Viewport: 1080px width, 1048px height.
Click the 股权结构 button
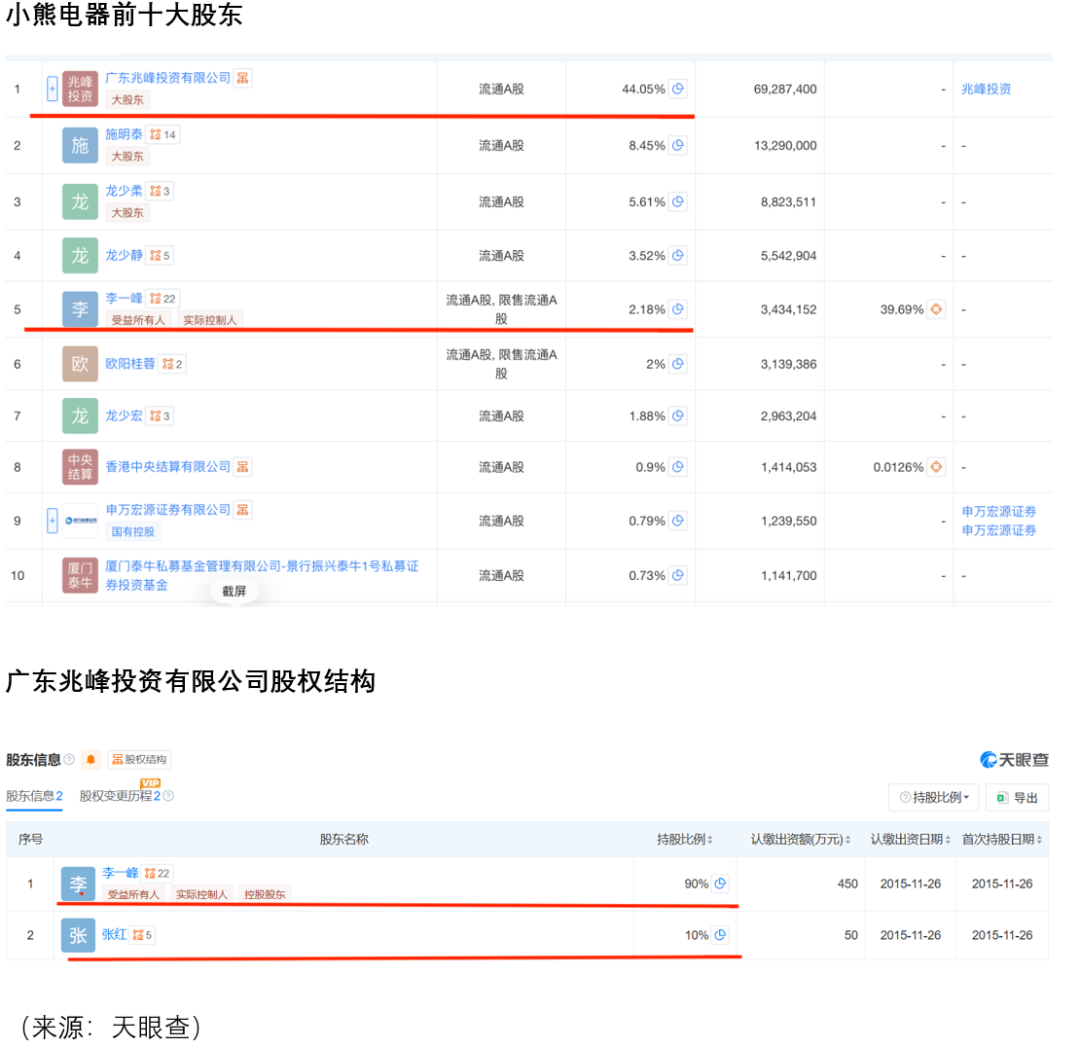click(139, 759)
